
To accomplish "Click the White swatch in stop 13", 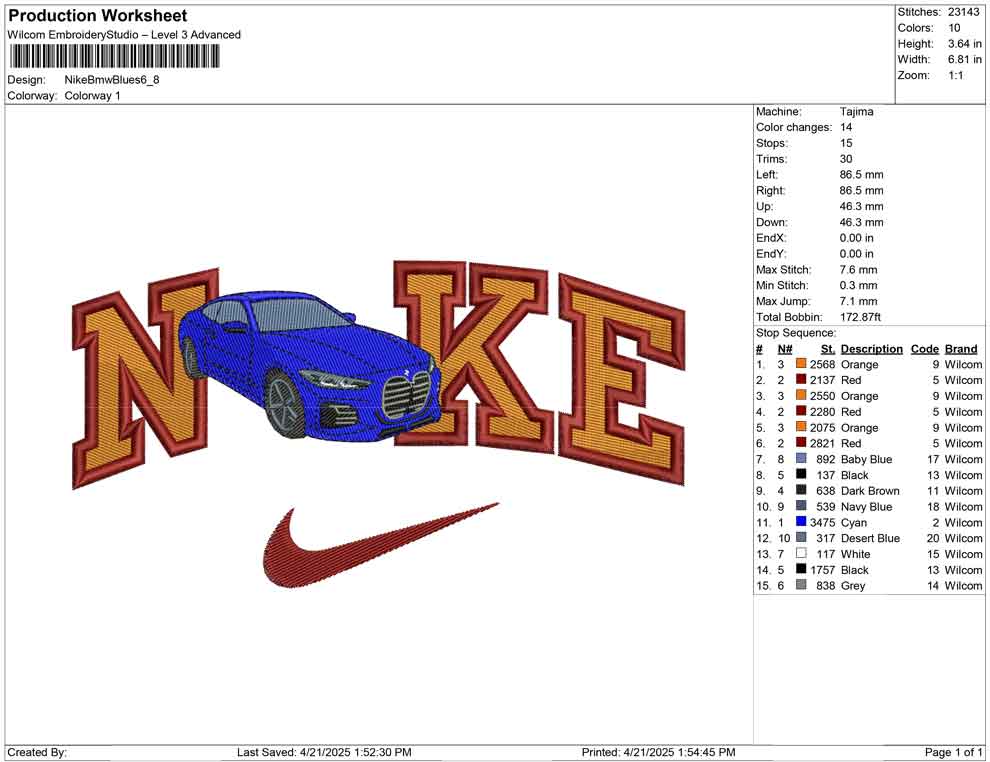I will (x=801, y=553).
